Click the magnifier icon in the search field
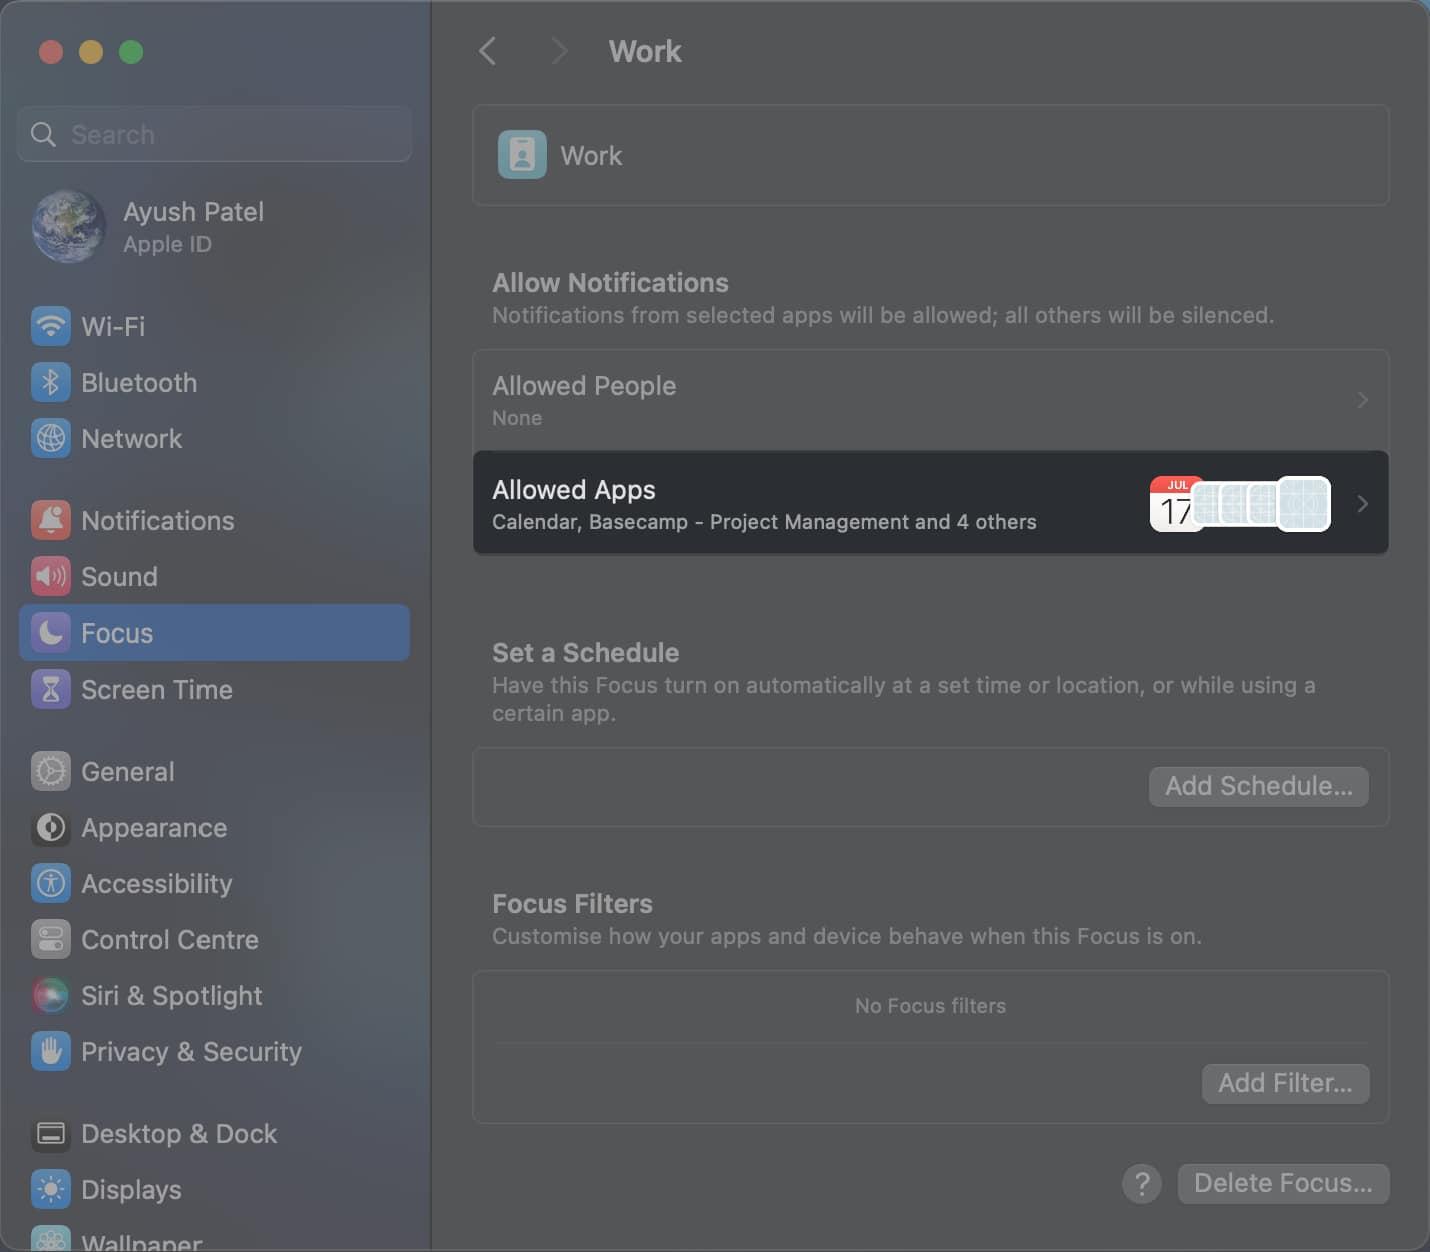 point(43,134)
